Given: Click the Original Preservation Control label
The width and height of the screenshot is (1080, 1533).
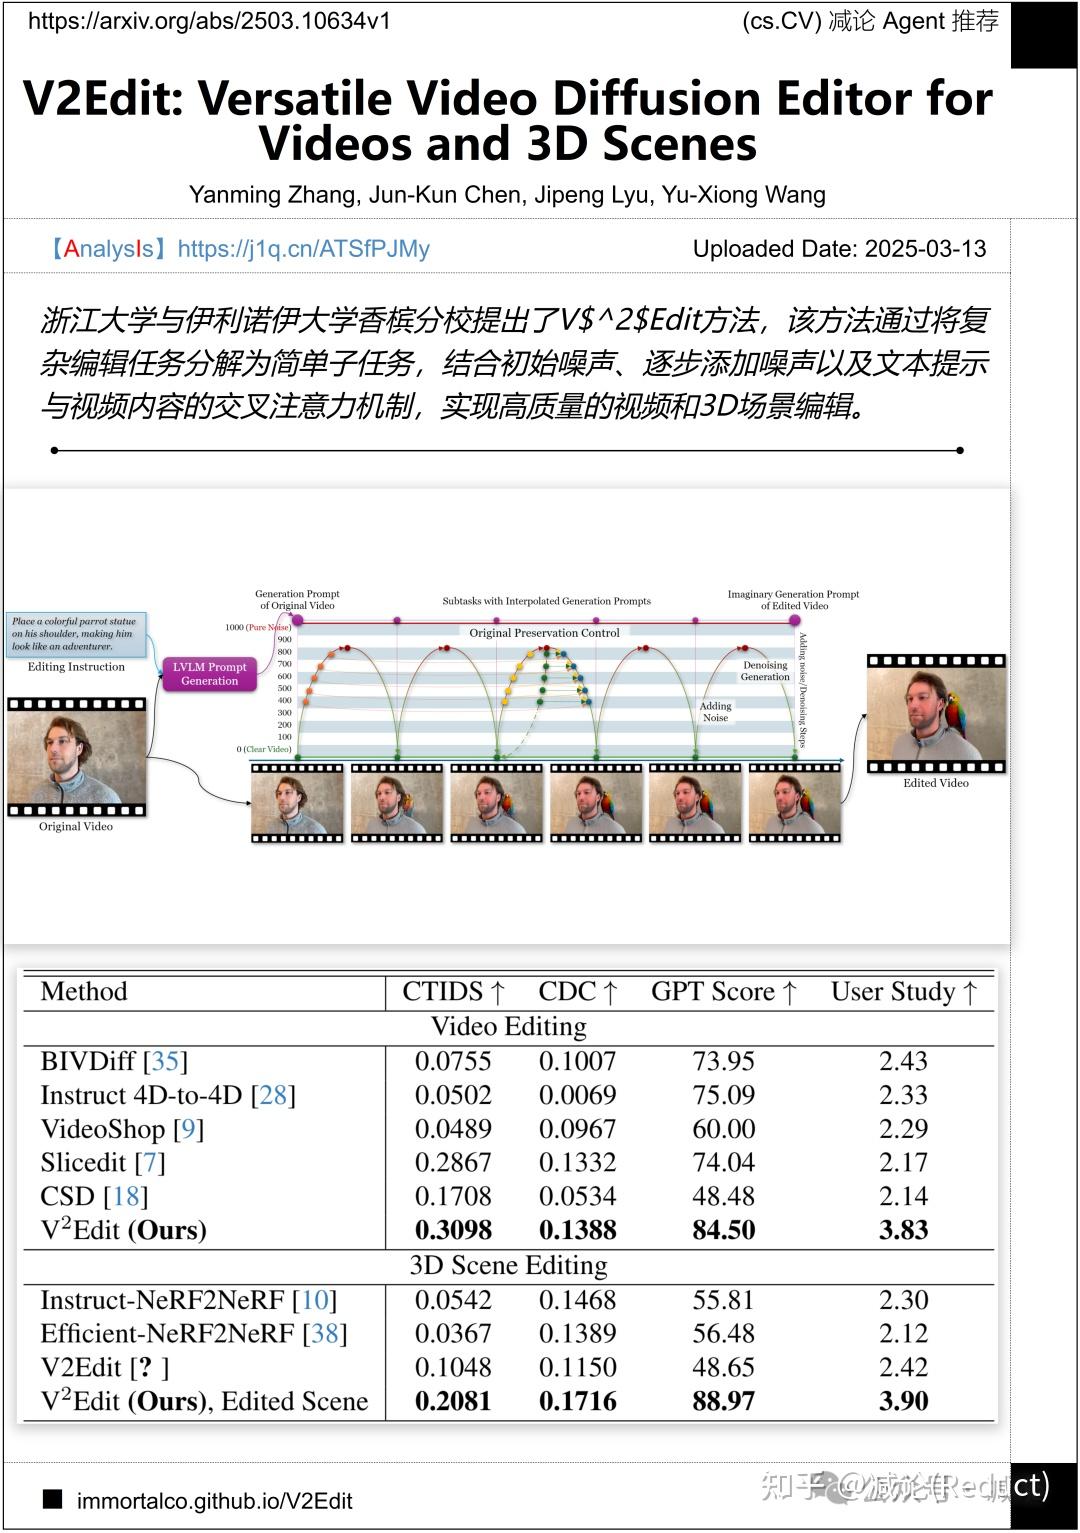Looking at the screenshot, I should (x=543, y=633).
